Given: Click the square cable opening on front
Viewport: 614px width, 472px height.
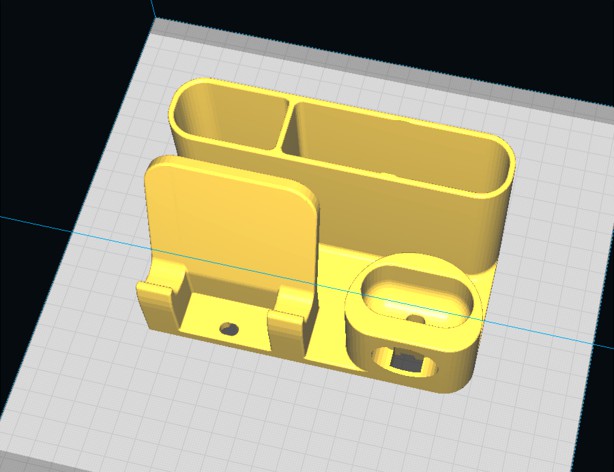Looking at the screenshot, I should pyautogui.click(x=405, y=359).
